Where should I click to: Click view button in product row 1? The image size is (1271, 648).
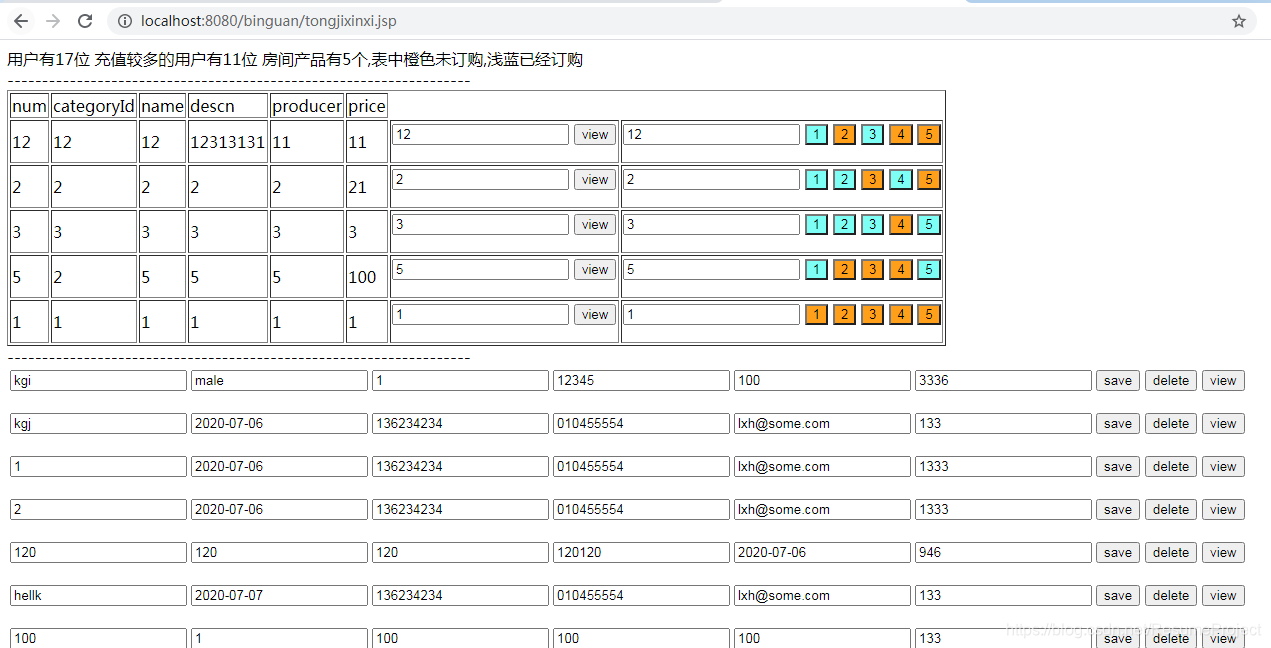(x=595, y=315)
